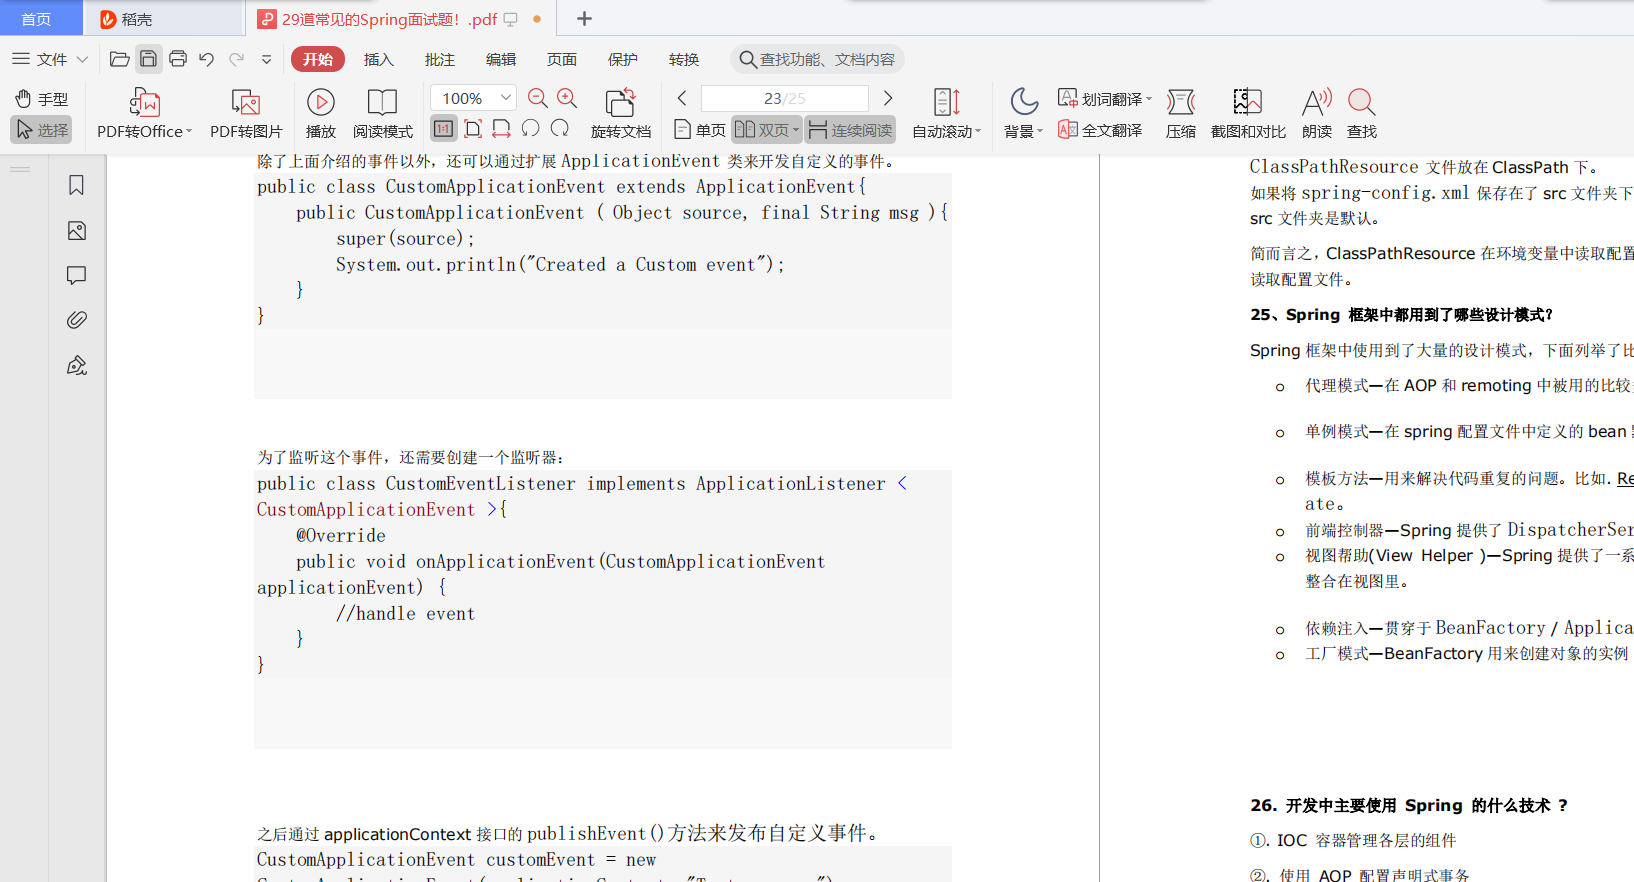Click 旋转文档 rotate document button
The width and height of the screenshot is (1634, 882).
[x=621, y=113]
